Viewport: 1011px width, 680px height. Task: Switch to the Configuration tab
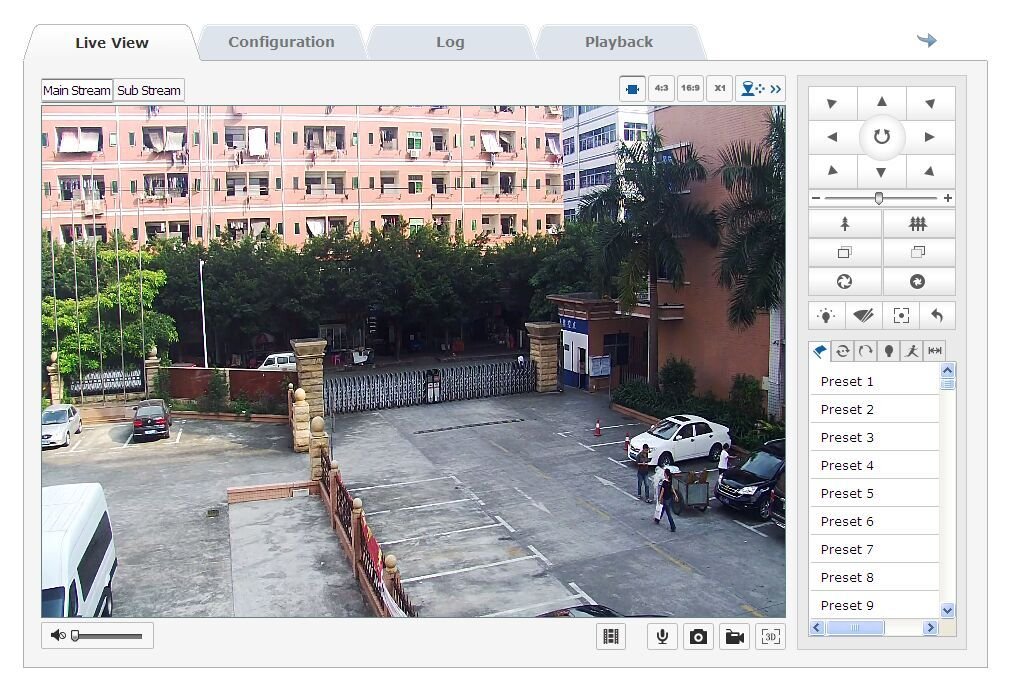click(281, 42)
